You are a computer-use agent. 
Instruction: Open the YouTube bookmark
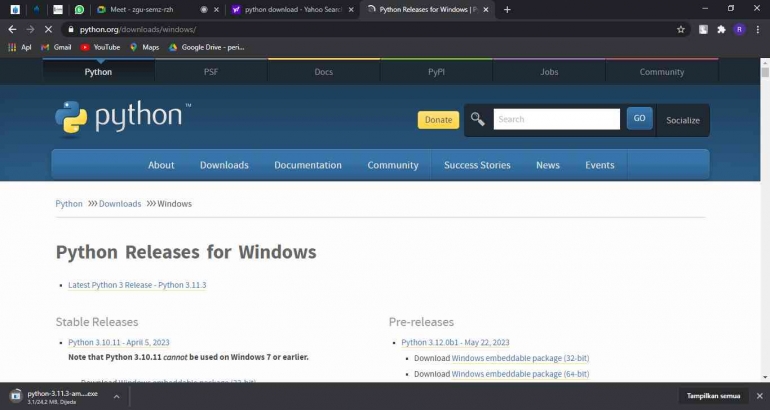[100, 47]
